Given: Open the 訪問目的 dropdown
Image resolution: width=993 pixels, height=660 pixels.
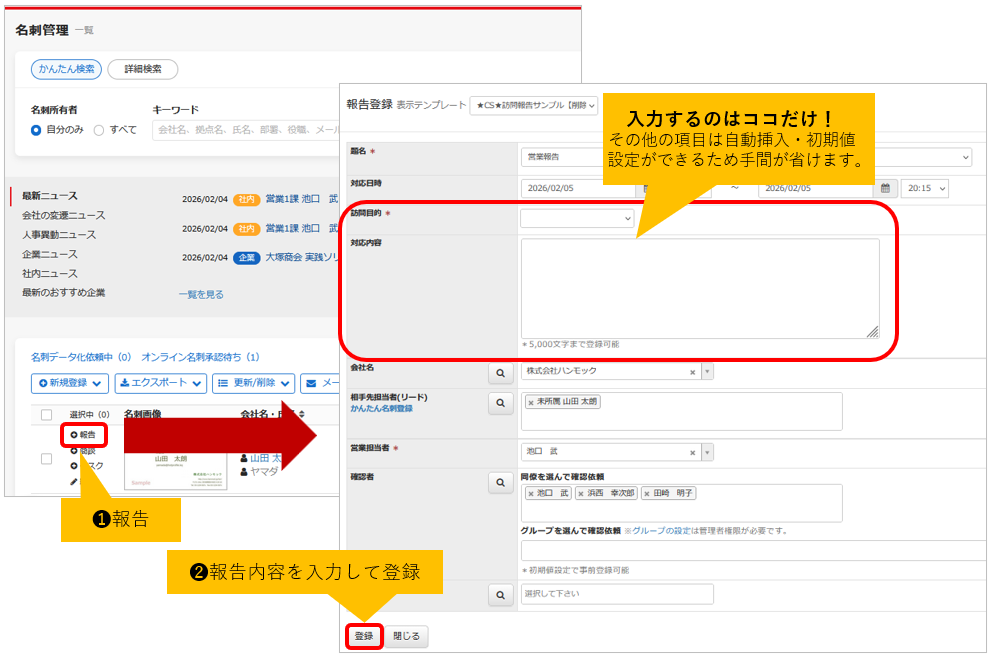Looking at the screenshot, I should pos(577,218).
